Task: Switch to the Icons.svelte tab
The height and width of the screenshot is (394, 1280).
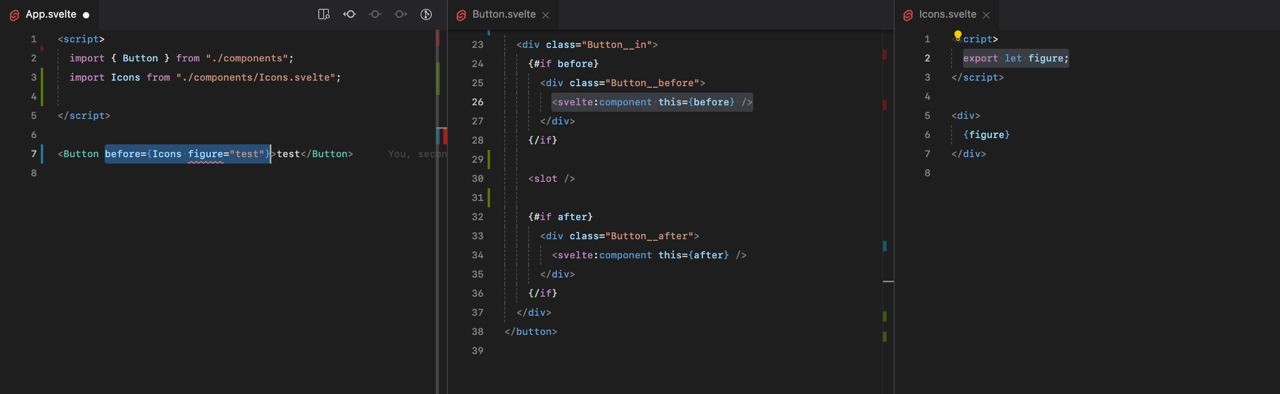Action: 947,15
